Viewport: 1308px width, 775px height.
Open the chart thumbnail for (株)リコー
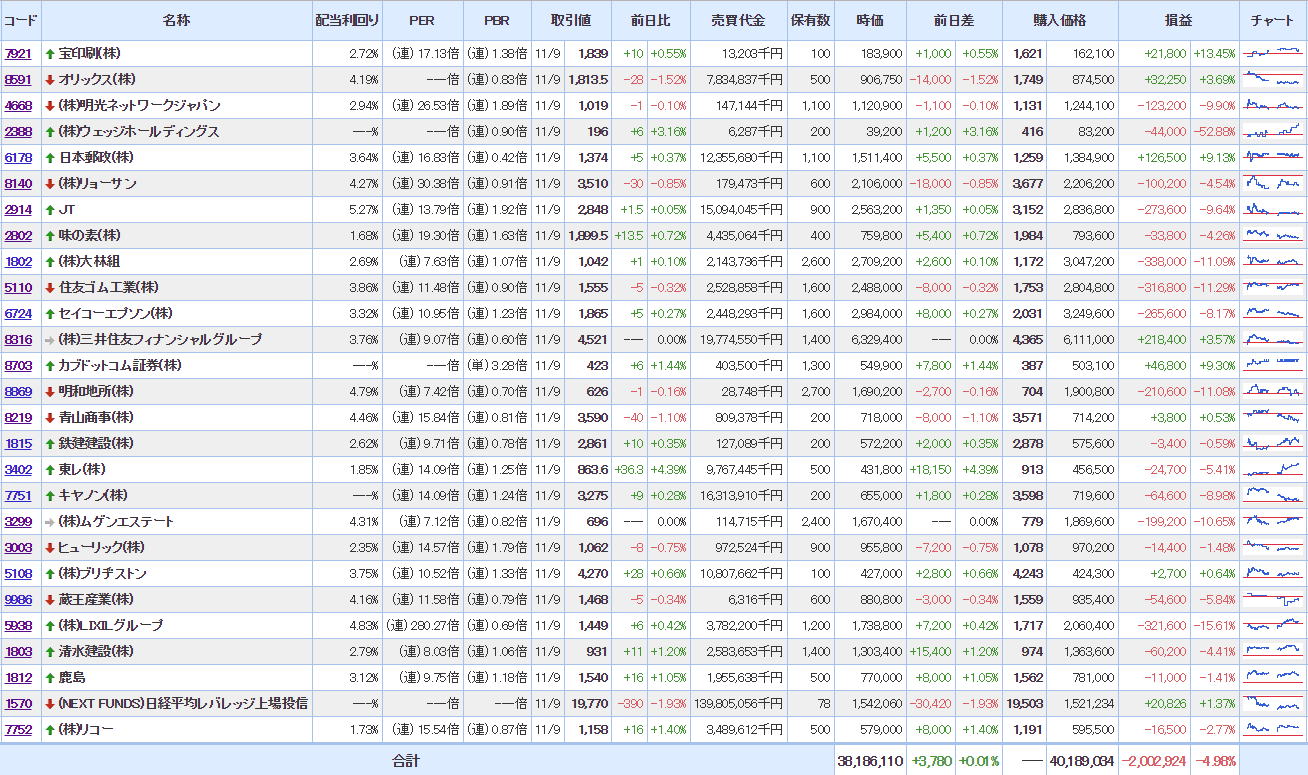(1273, 729)
